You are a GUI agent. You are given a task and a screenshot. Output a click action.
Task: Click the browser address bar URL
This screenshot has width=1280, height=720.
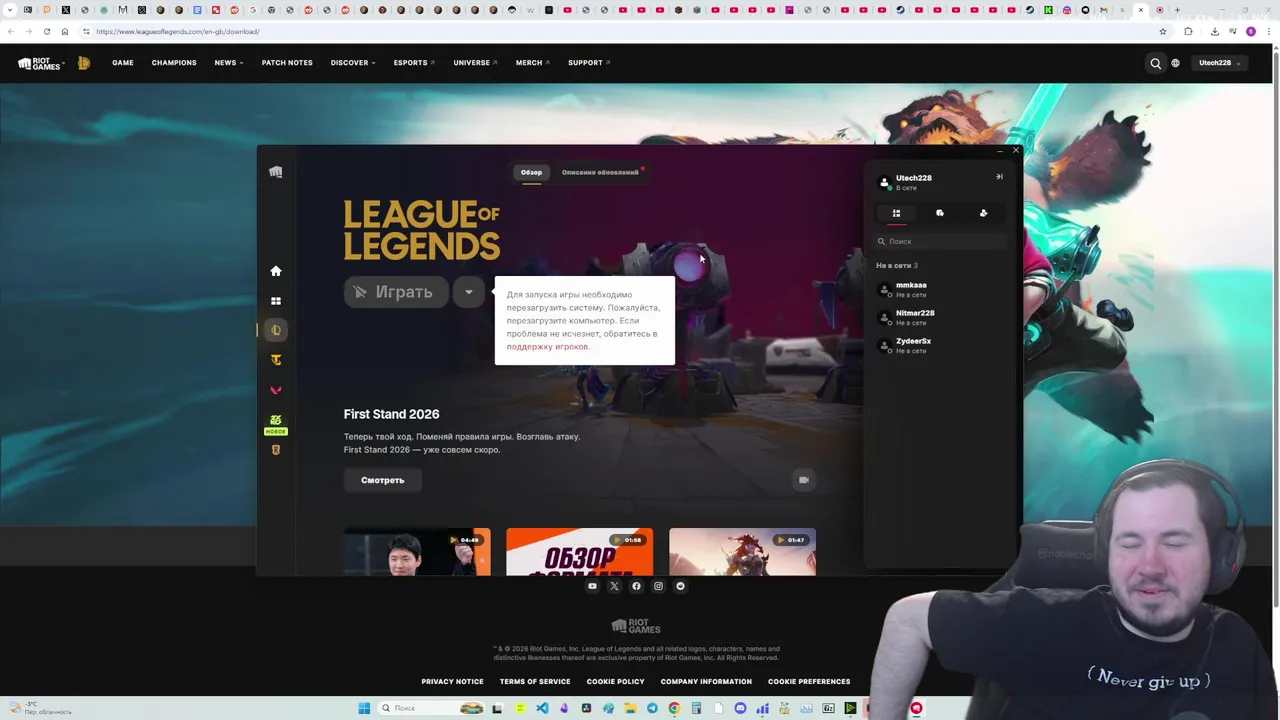click(x=178, y=31)
